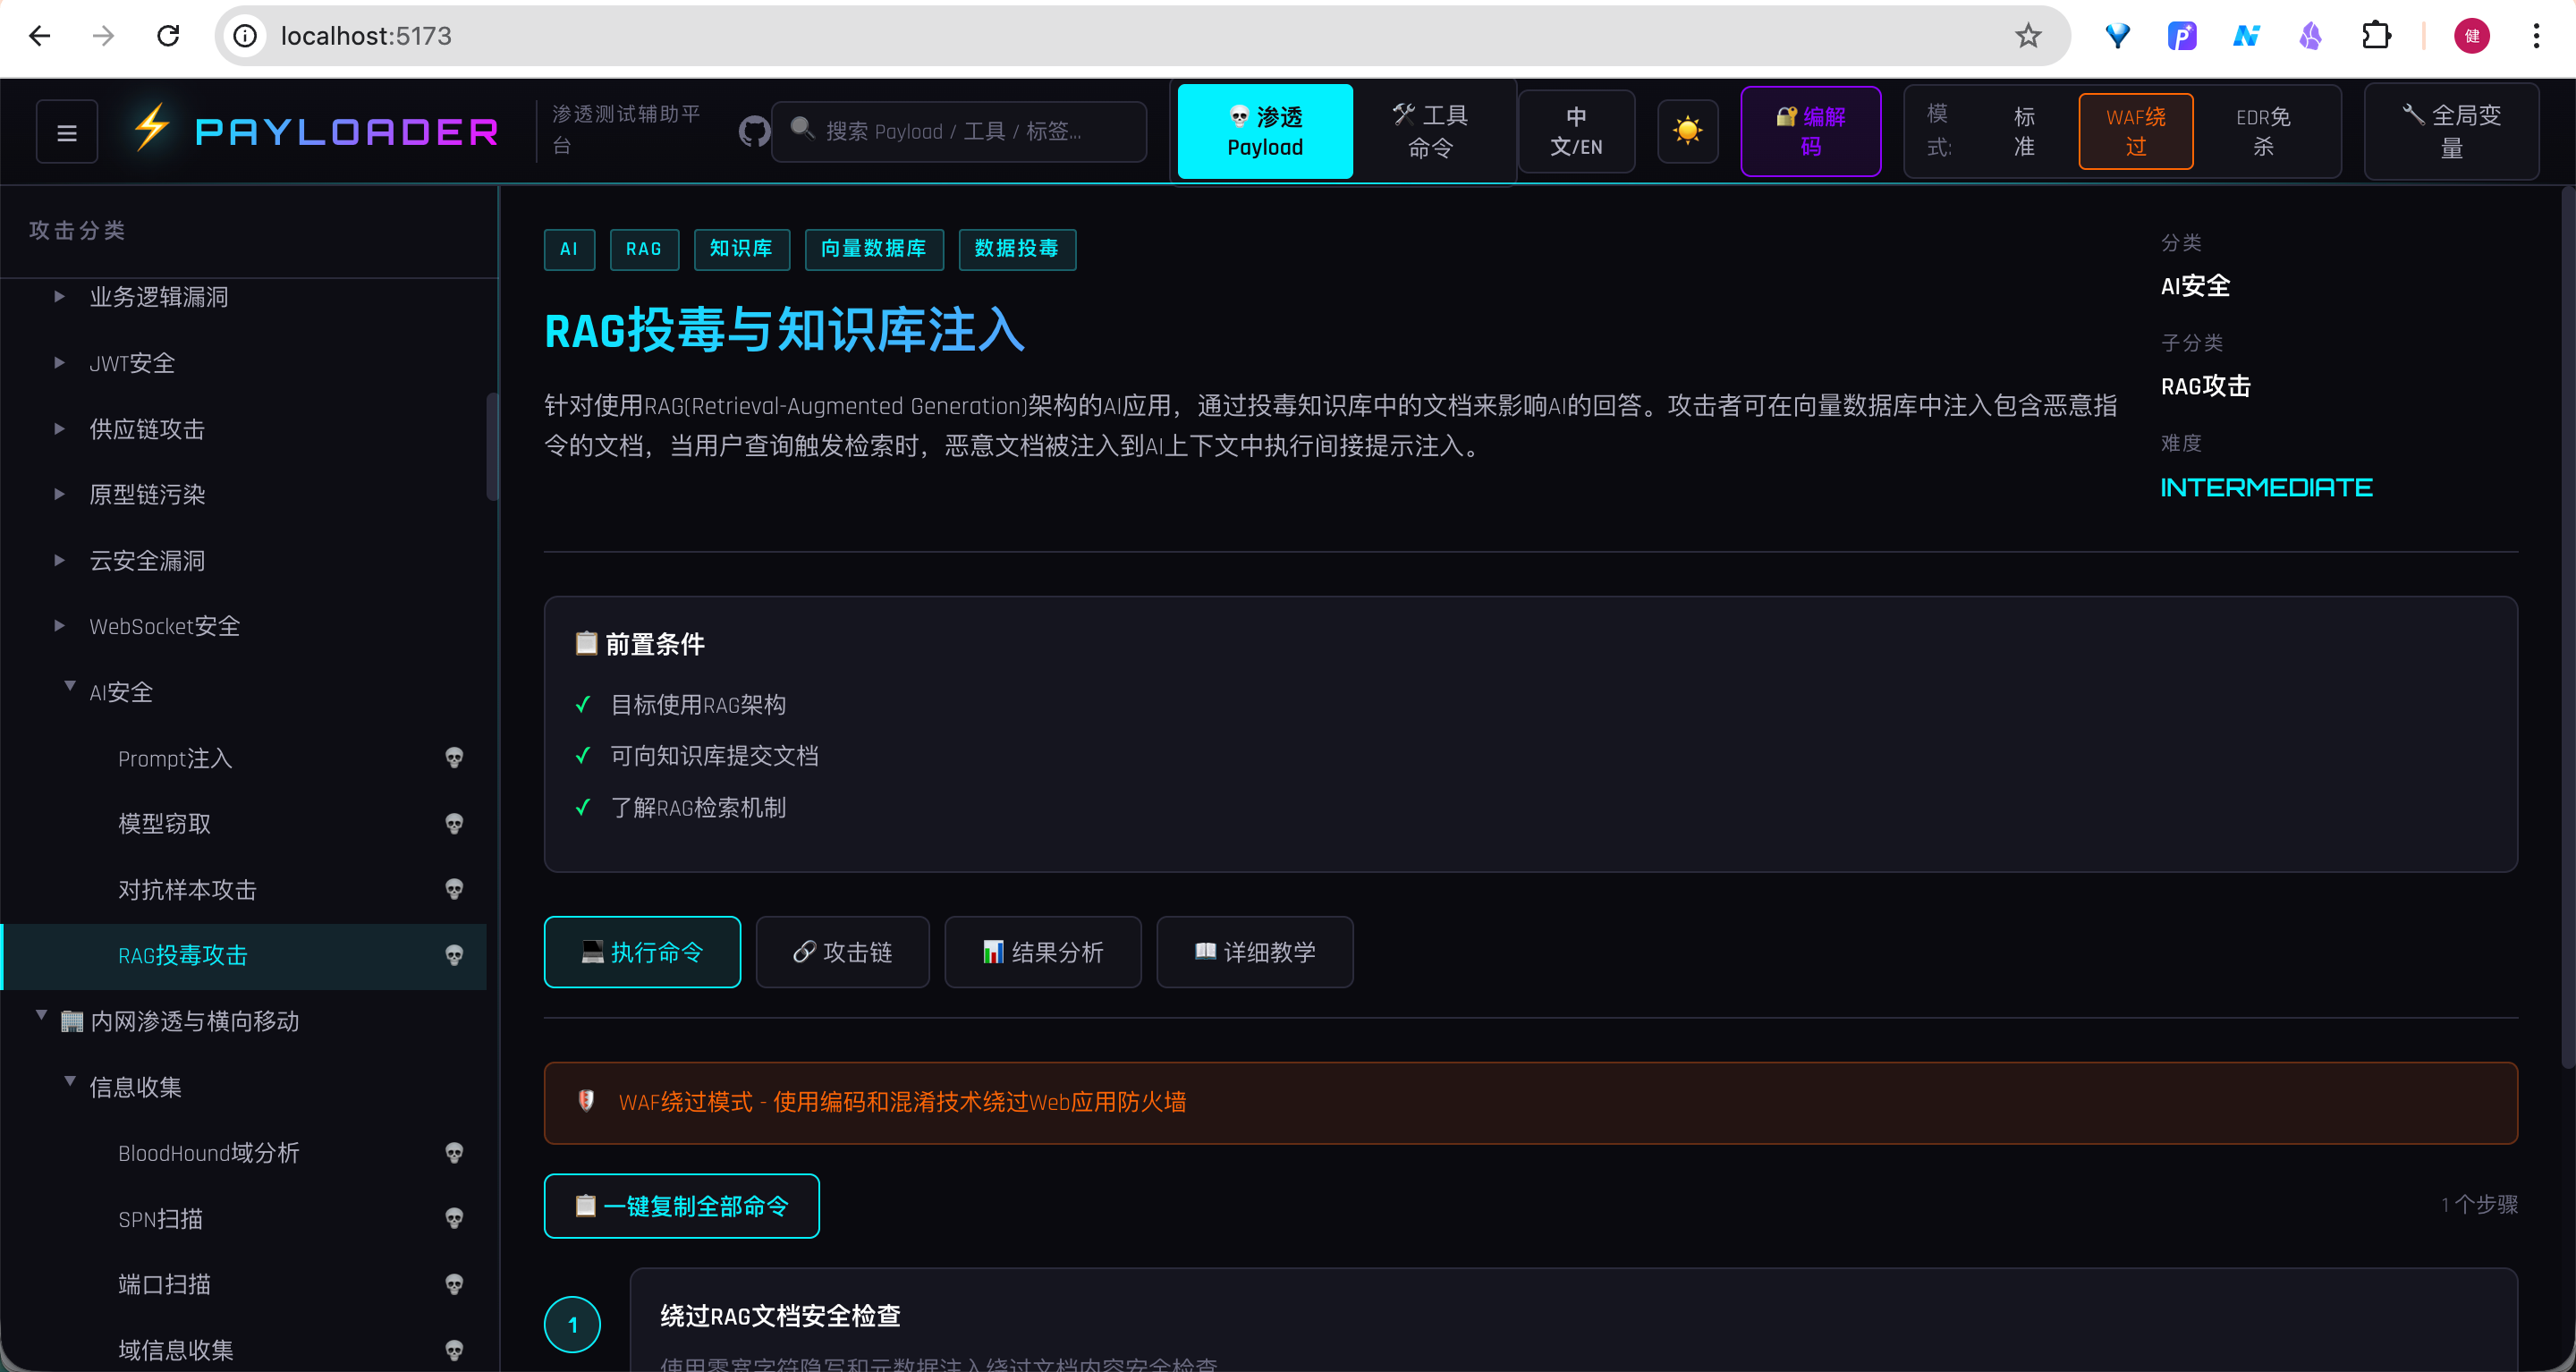Enable EDR免杀 mode
Screen dimensions: 2576x1372
click(2262, 131)
